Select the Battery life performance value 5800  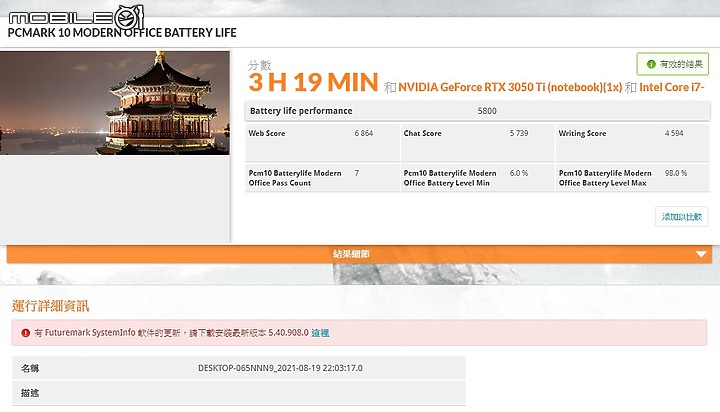pos(487,111)
